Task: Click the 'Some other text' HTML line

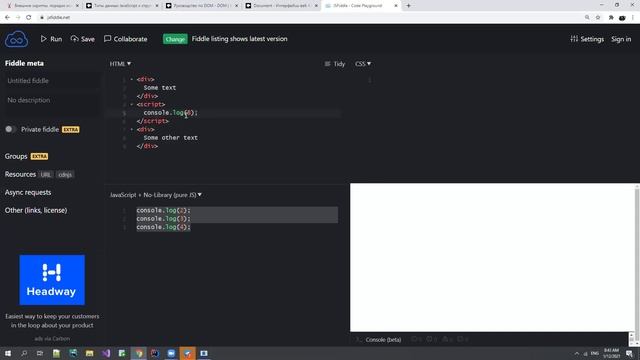Action: point(171,138)
